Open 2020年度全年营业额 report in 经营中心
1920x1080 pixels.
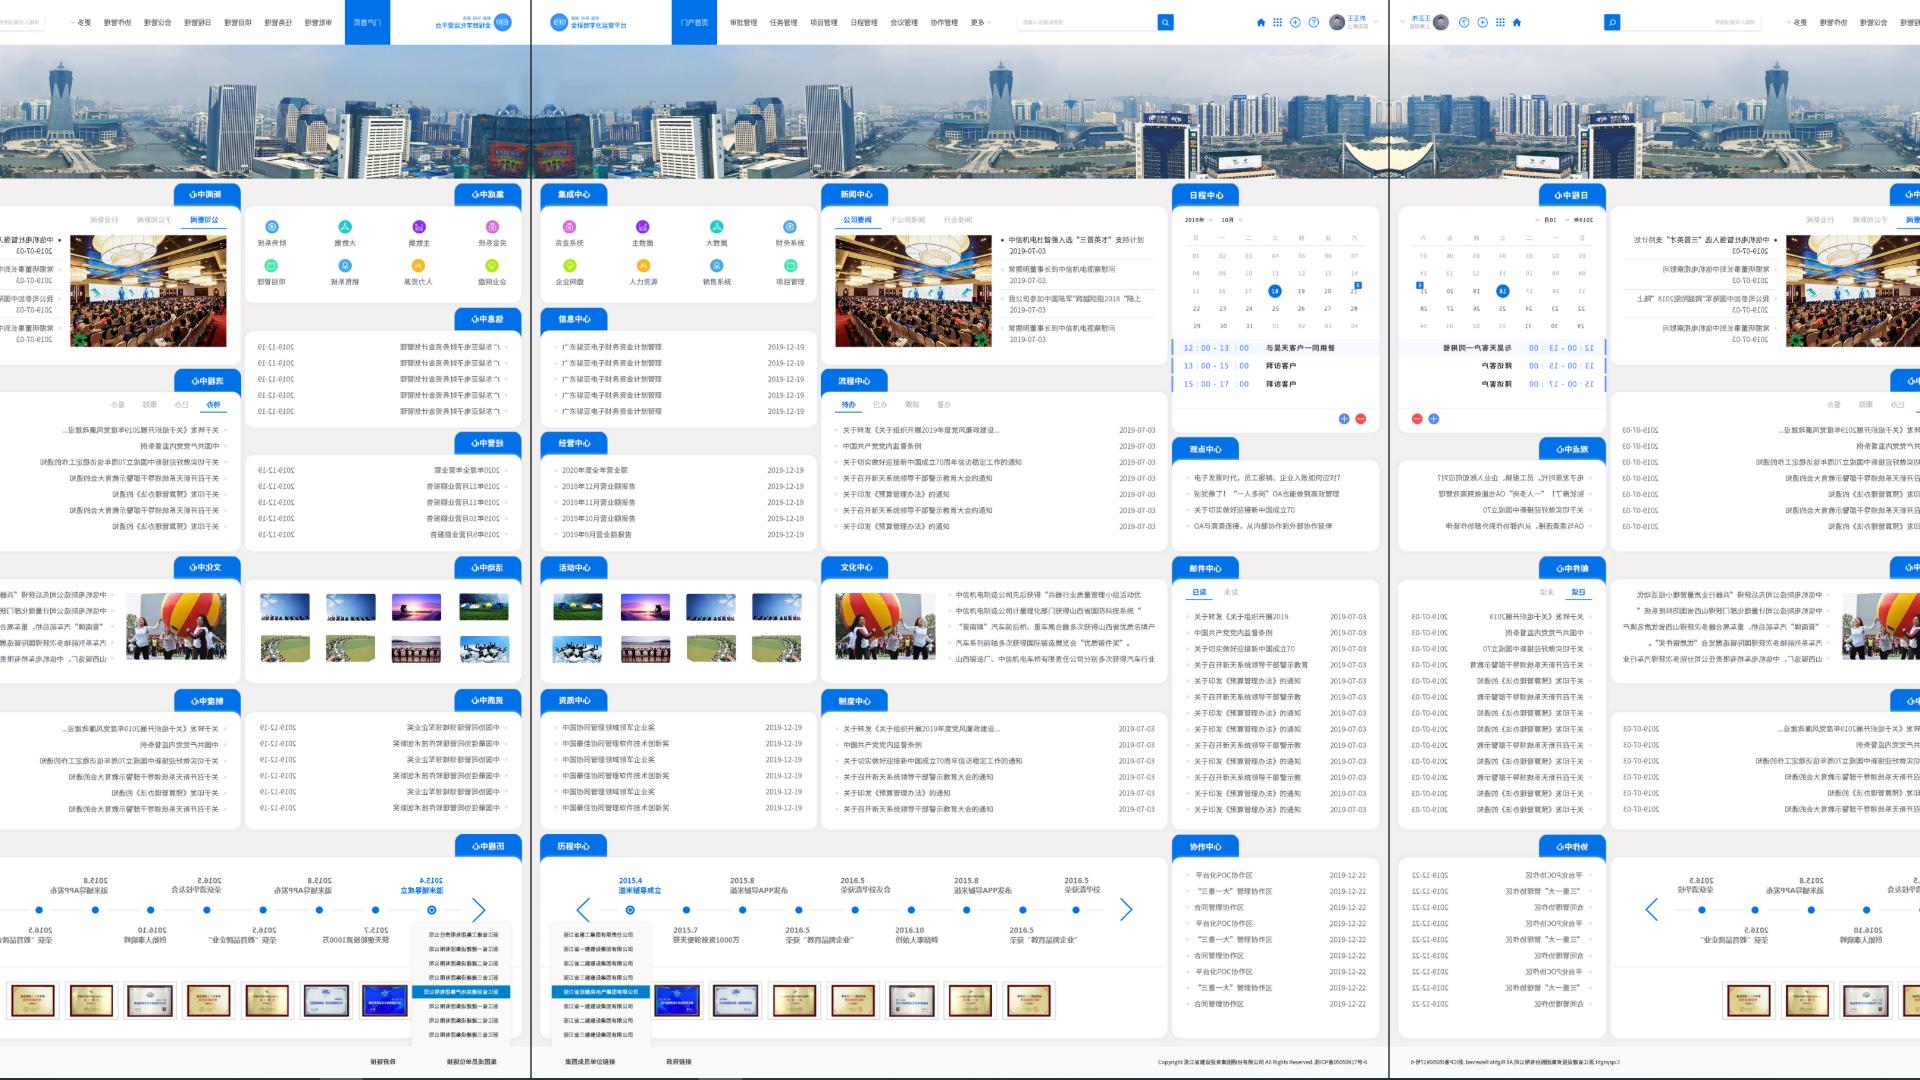pyautogui.click(x=595, y=470)
